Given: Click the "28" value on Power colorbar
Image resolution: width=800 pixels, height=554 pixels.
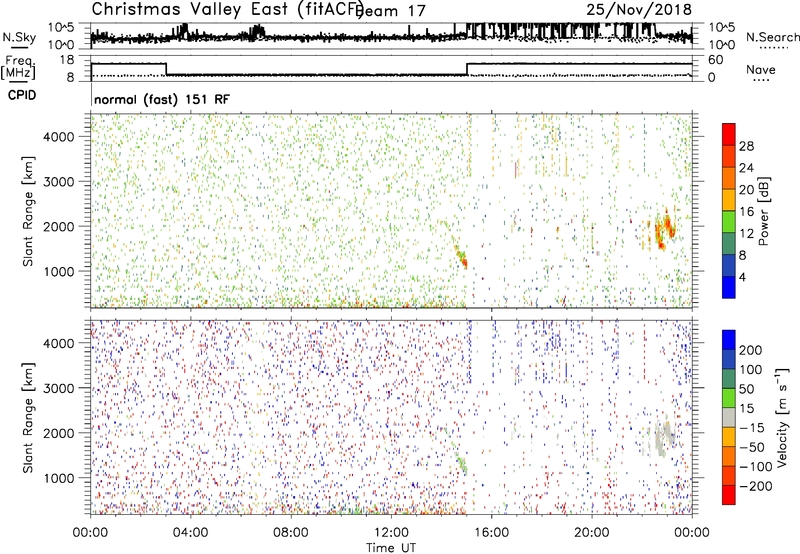Looking at the screenshot, I should coord(746,146).
